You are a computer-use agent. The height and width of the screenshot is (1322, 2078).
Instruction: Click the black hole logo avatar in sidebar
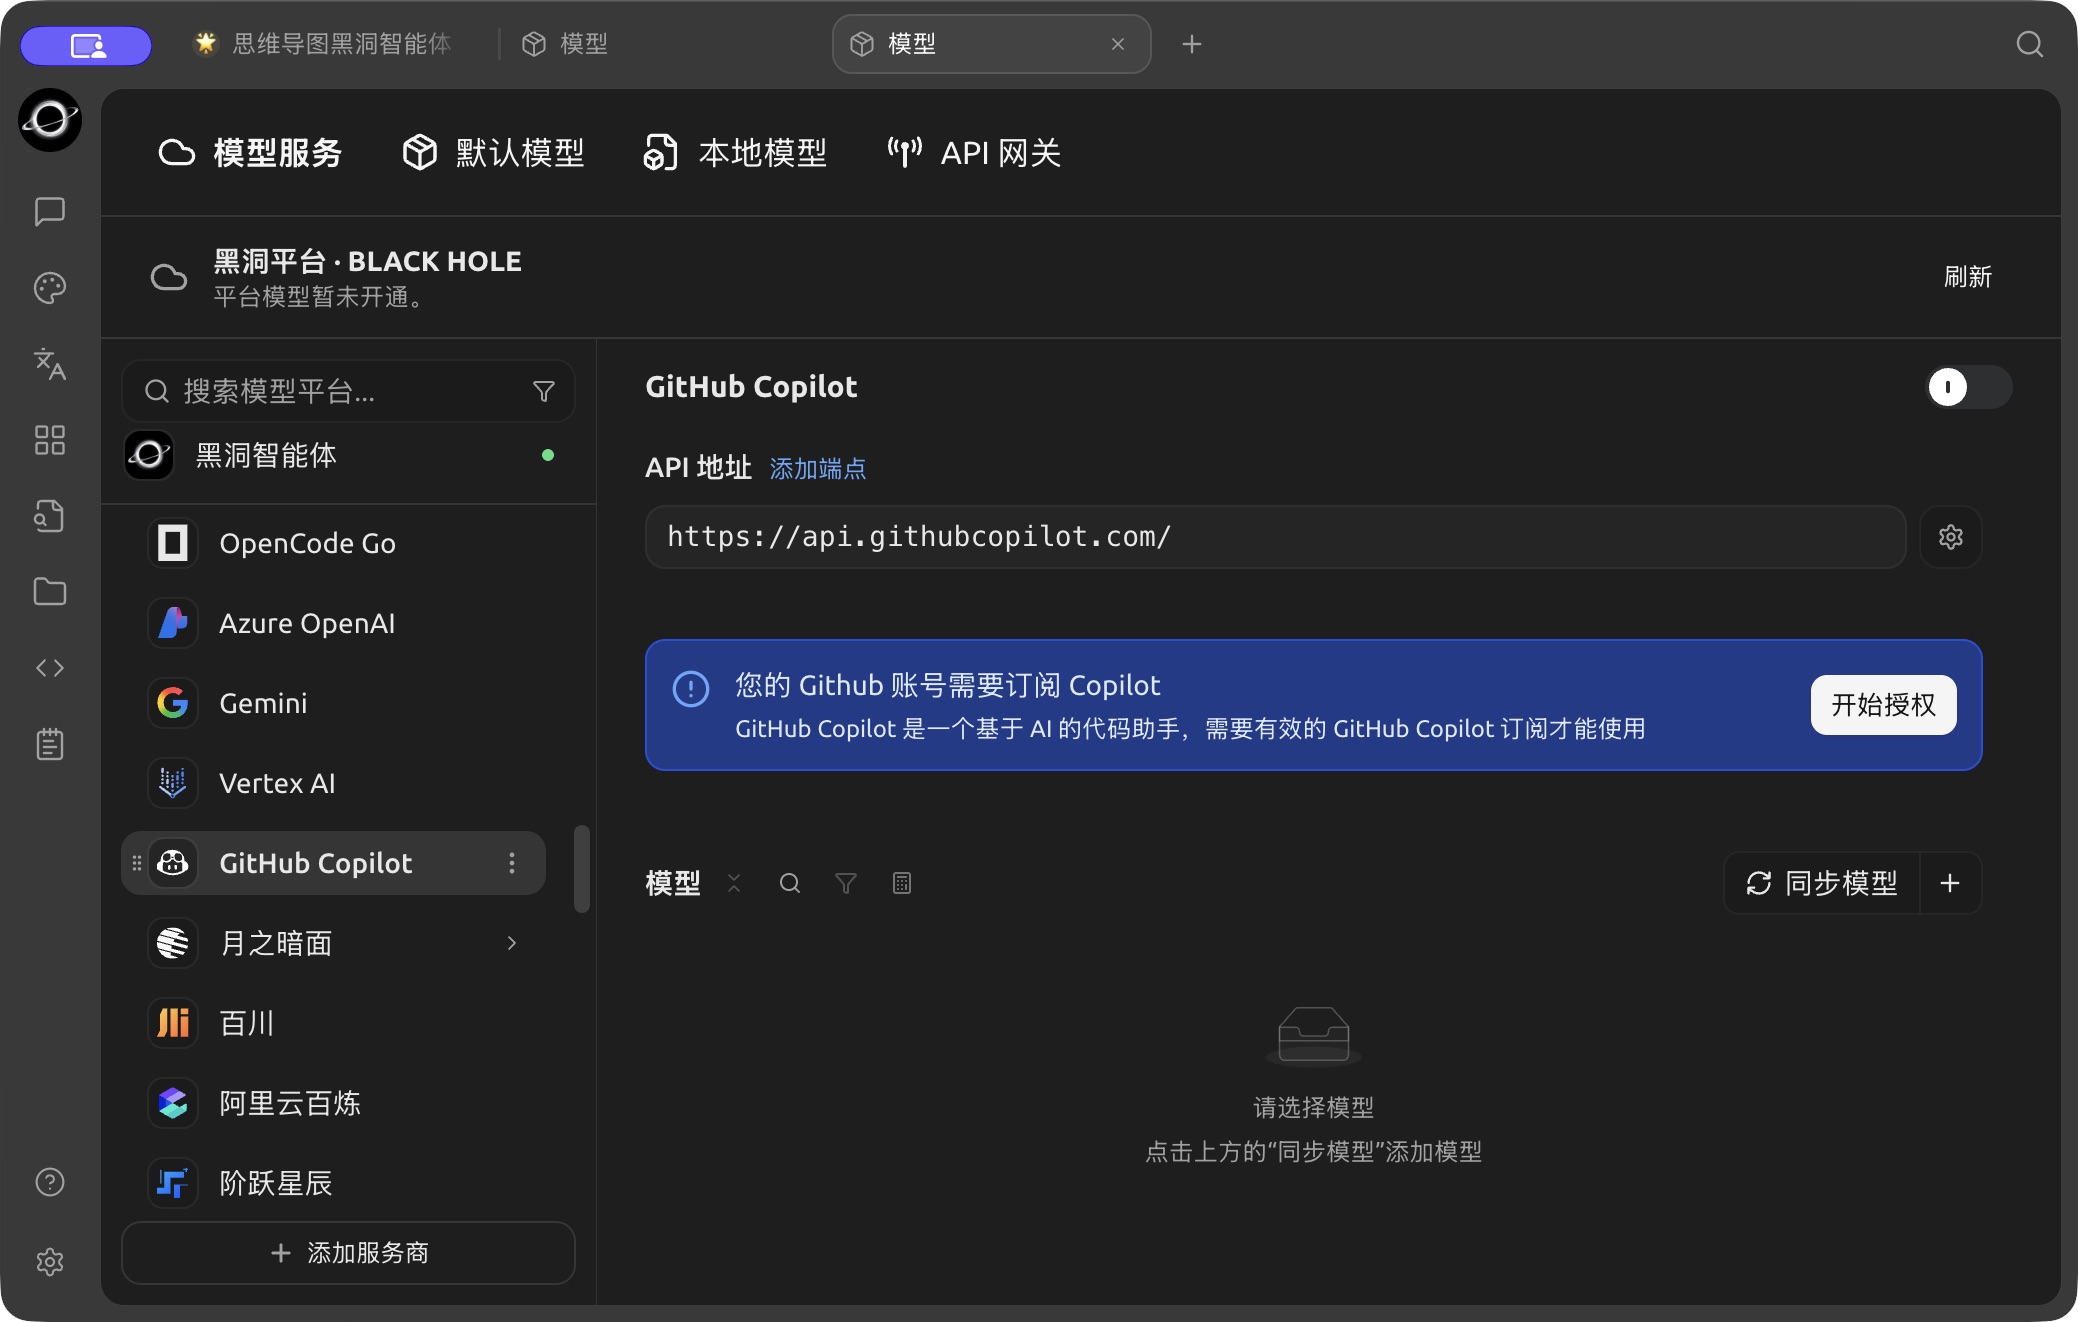coord(50,120)
